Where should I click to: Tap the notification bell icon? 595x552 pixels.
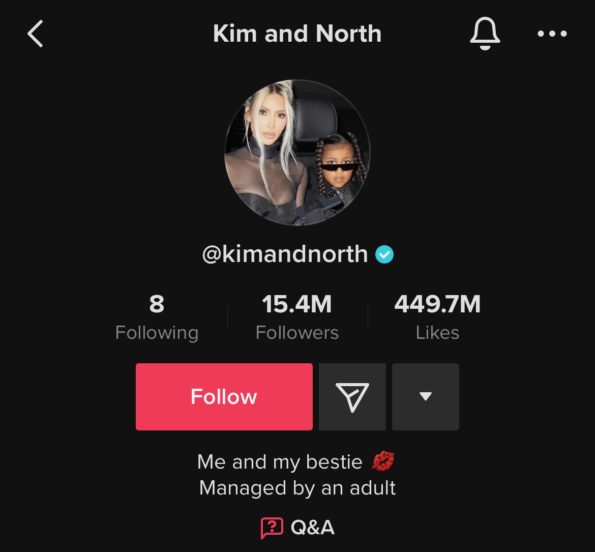[485, 33]
